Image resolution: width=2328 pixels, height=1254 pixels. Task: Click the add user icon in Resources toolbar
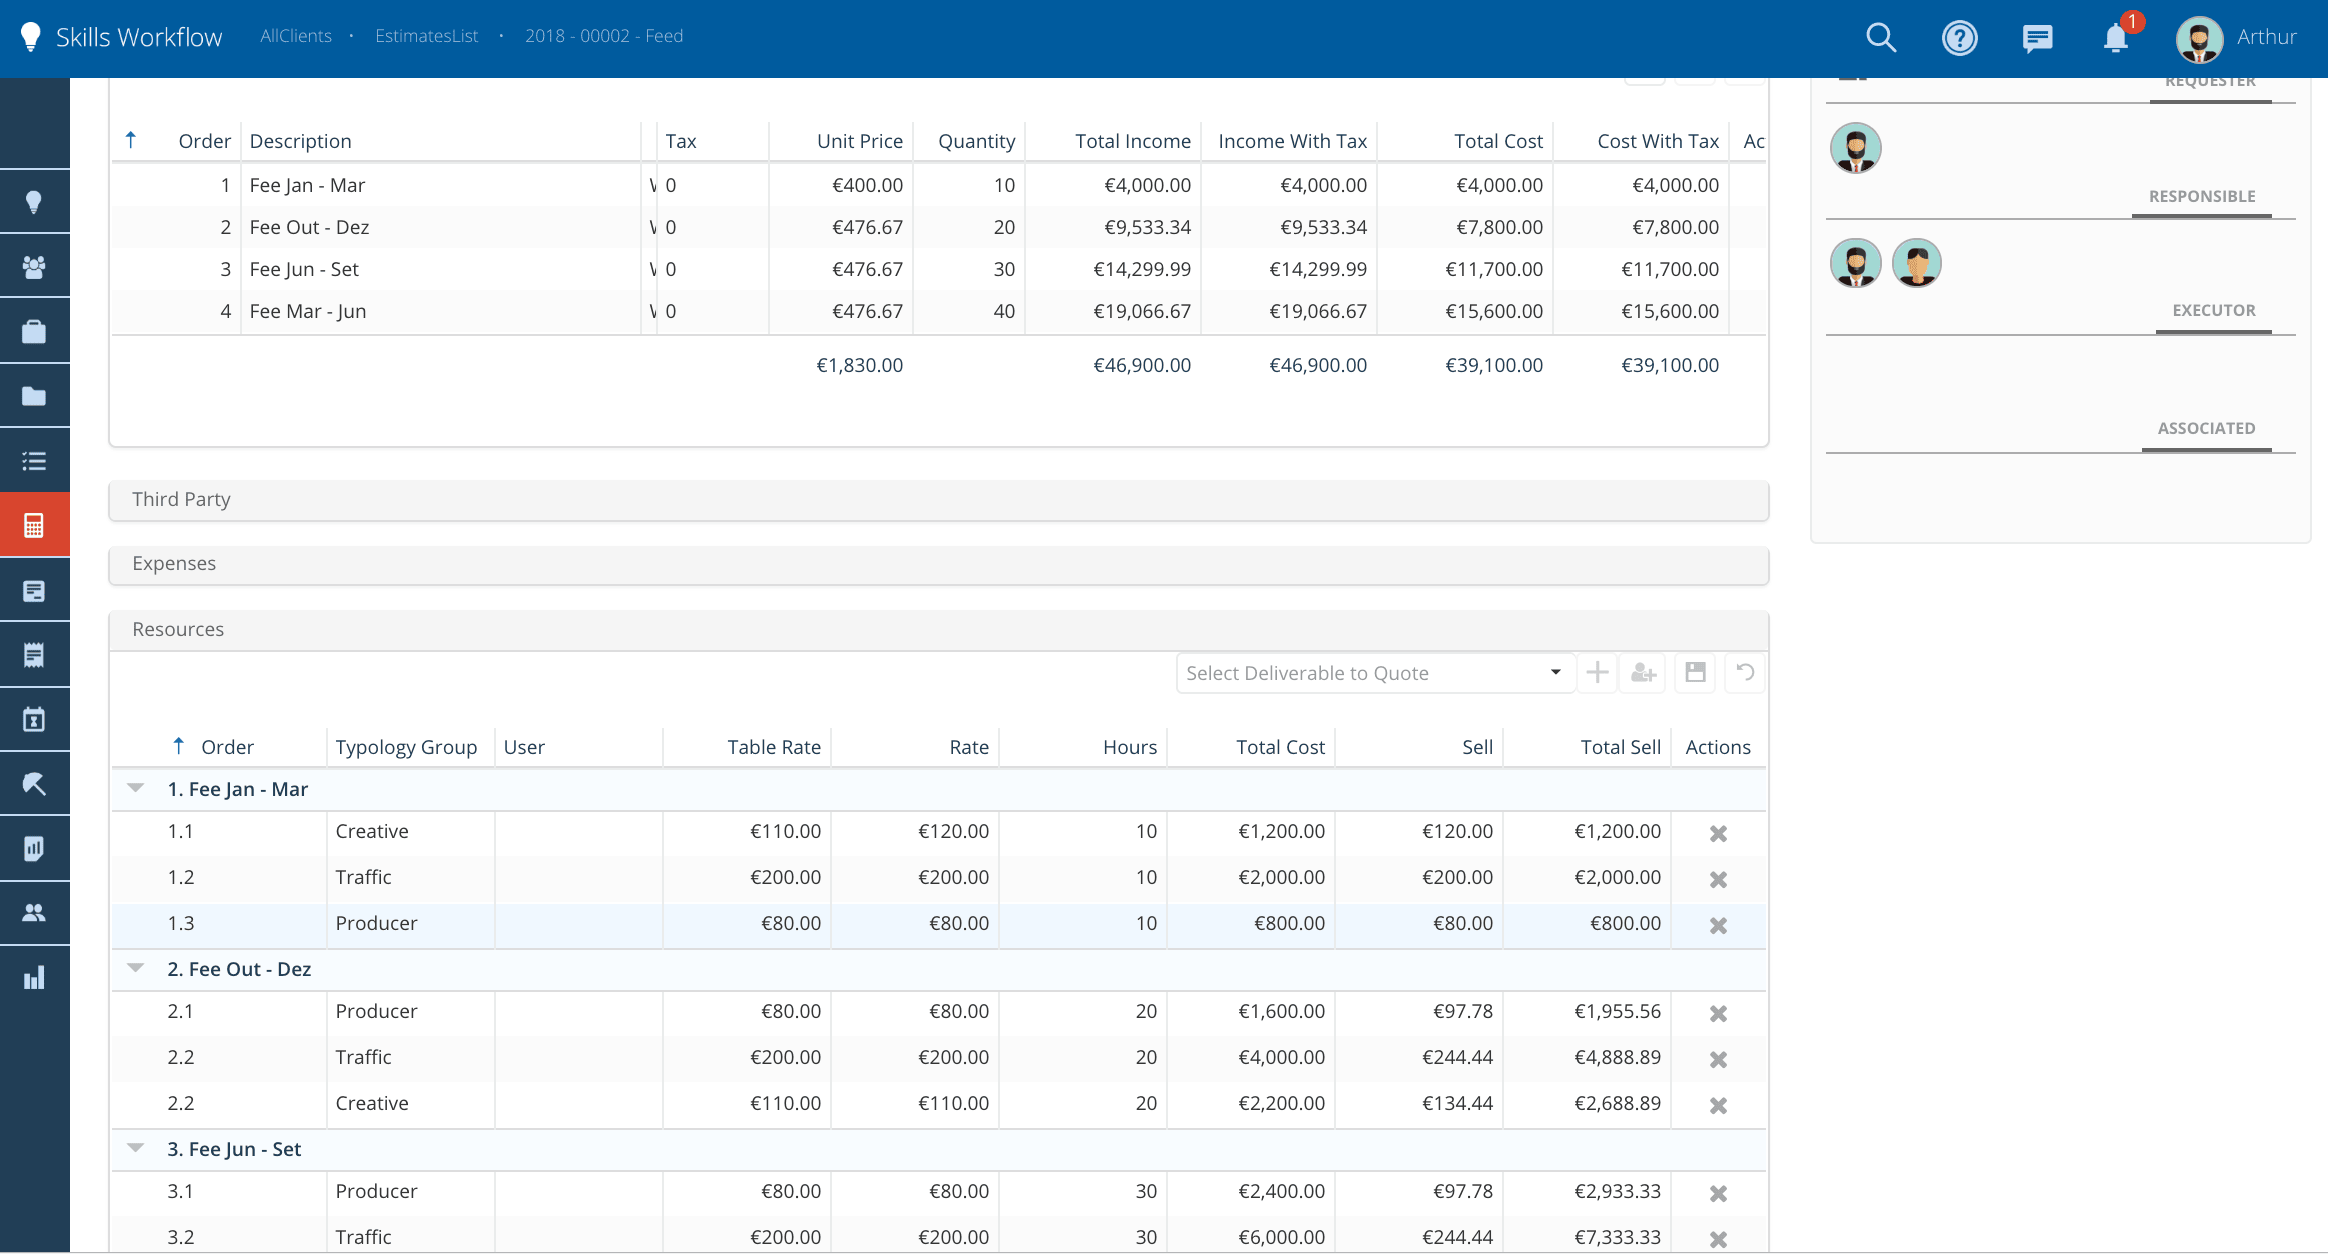click(x=1644, y=673)
